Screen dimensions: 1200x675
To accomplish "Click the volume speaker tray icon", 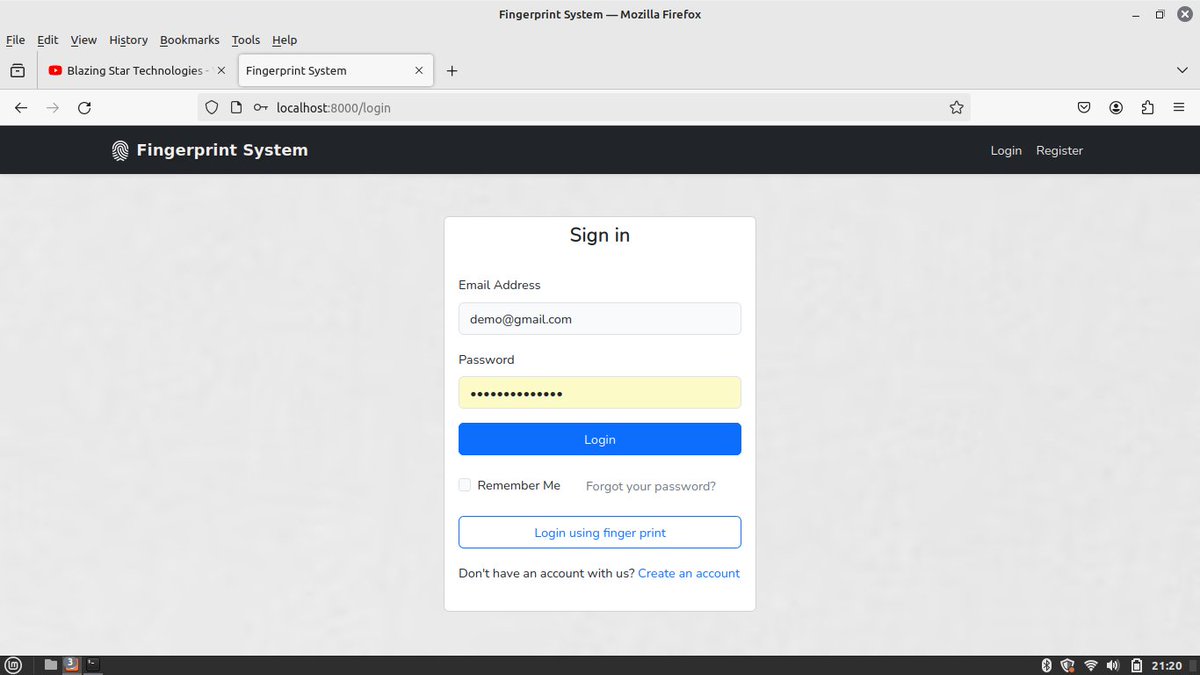I will click(x=1113, y=665).
